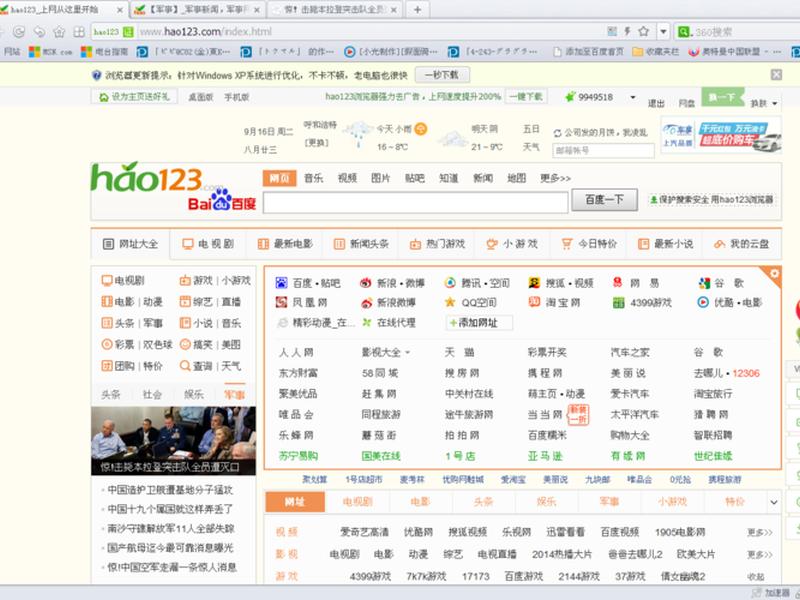The image size is (800, 600).
Task: Open 今日特价 shopping cart item
Action: pos(589,244)
